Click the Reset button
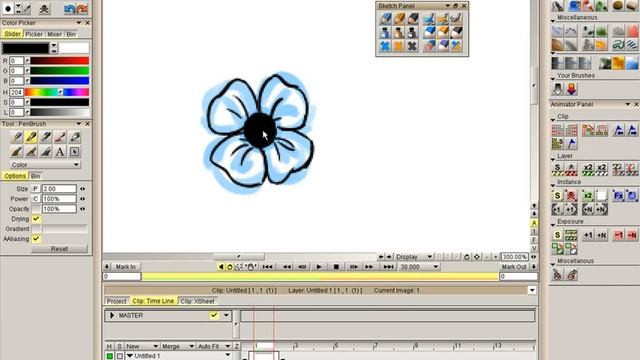Viewport: 640px width, 360px height. pyautogui.click(x=59, y=249)
